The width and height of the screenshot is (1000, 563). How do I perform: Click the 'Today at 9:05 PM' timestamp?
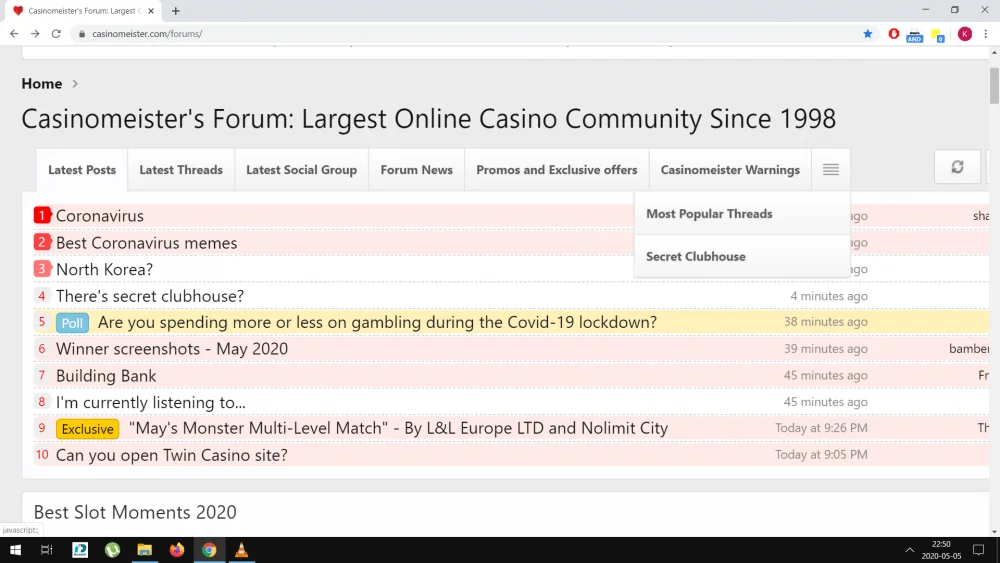point(821,455)
